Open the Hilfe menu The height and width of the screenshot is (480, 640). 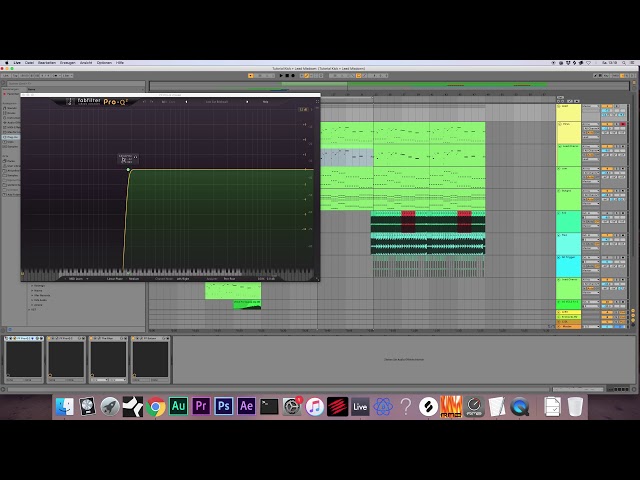pos(120,63)
